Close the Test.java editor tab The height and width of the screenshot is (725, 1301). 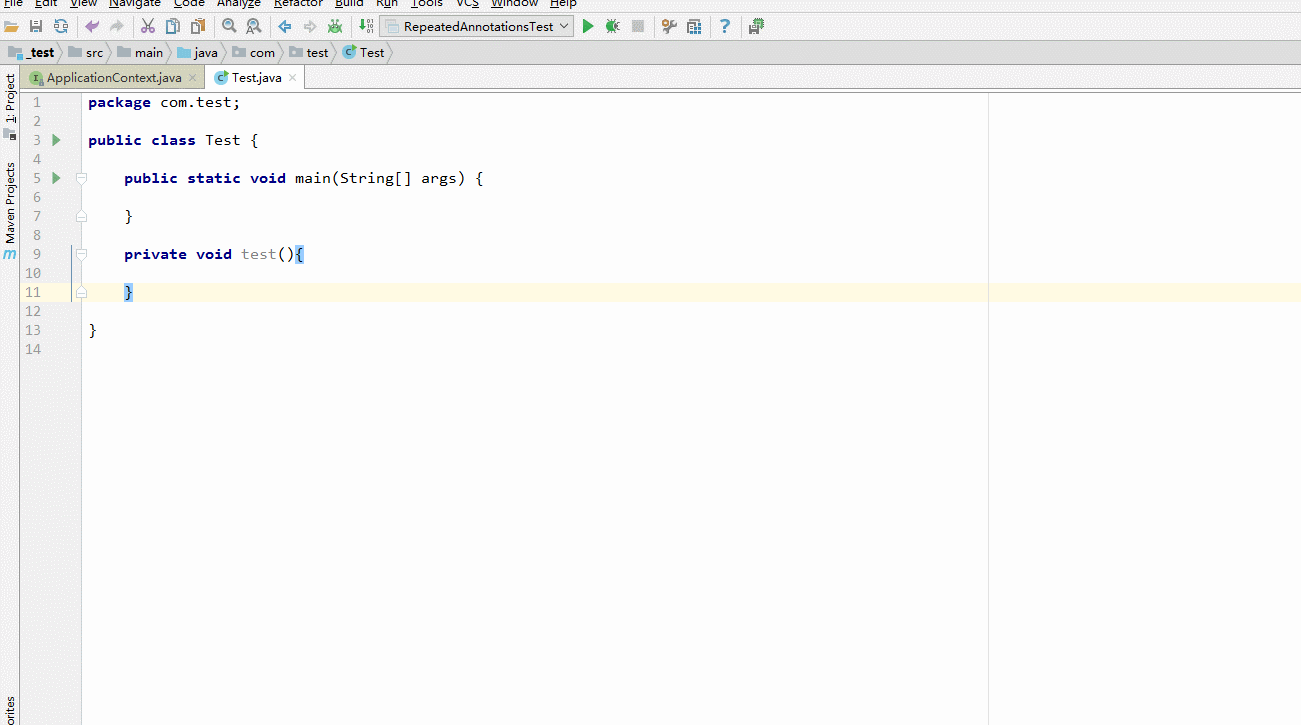[x=292, y=78]
